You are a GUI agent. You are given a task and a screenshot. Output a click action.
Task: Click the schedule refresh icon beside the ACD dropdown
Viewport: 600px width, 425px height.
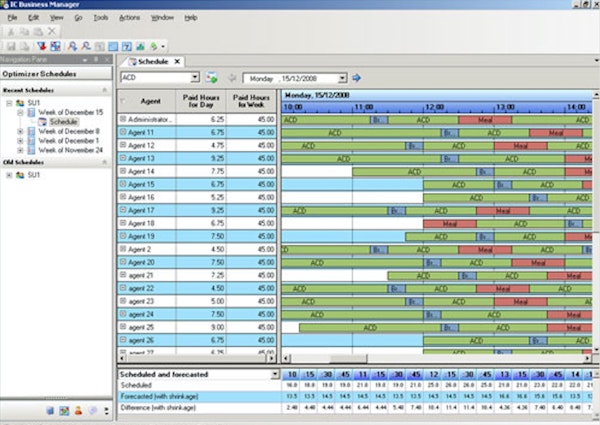(212, 77)
